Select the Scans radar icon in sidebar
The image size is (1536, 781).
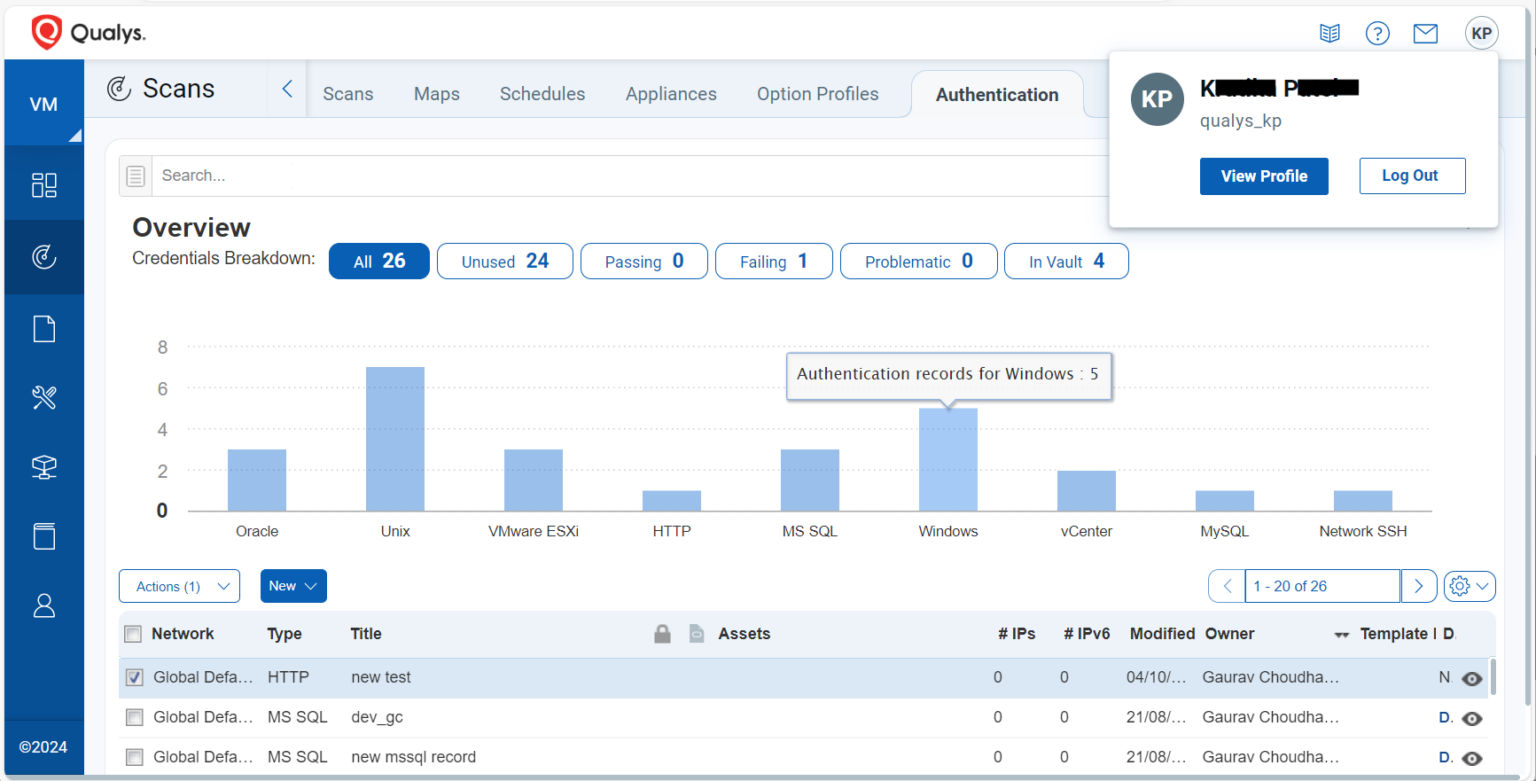[x=44, y=256]
